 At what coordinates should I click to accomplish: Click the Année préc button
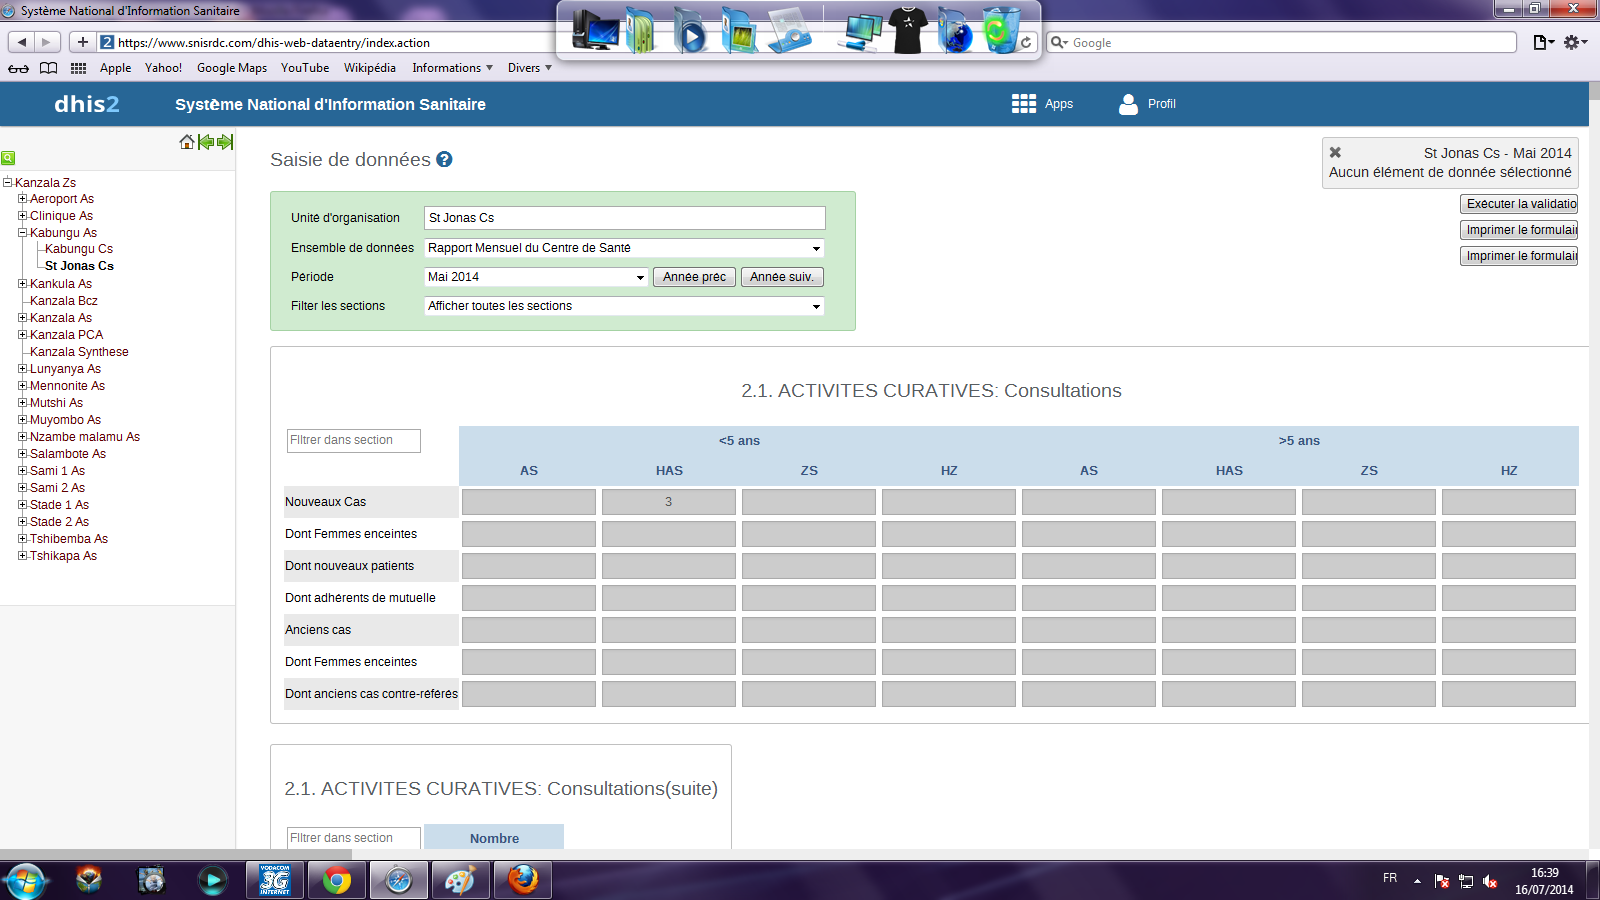(694, 277)
